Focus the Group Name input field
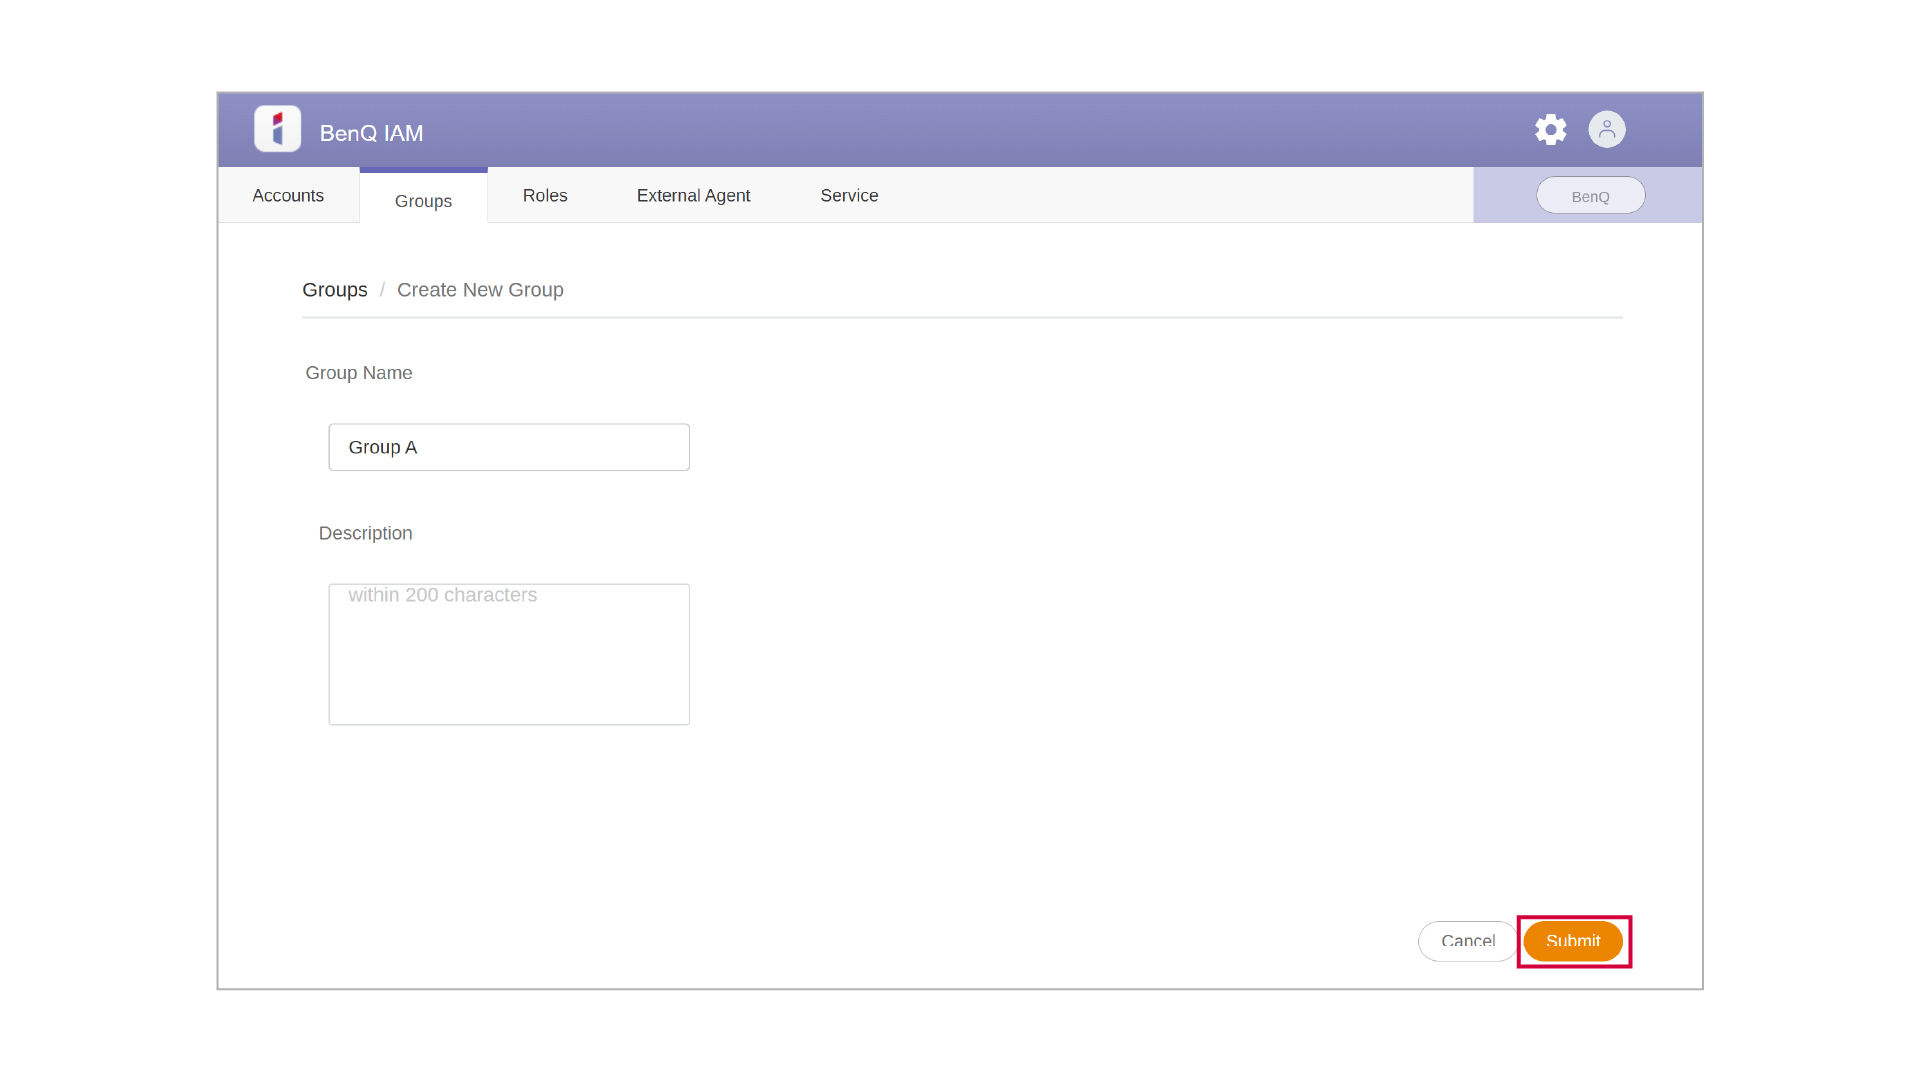The width and height of the screenshot is (1921, 1081). coord(509,447)
